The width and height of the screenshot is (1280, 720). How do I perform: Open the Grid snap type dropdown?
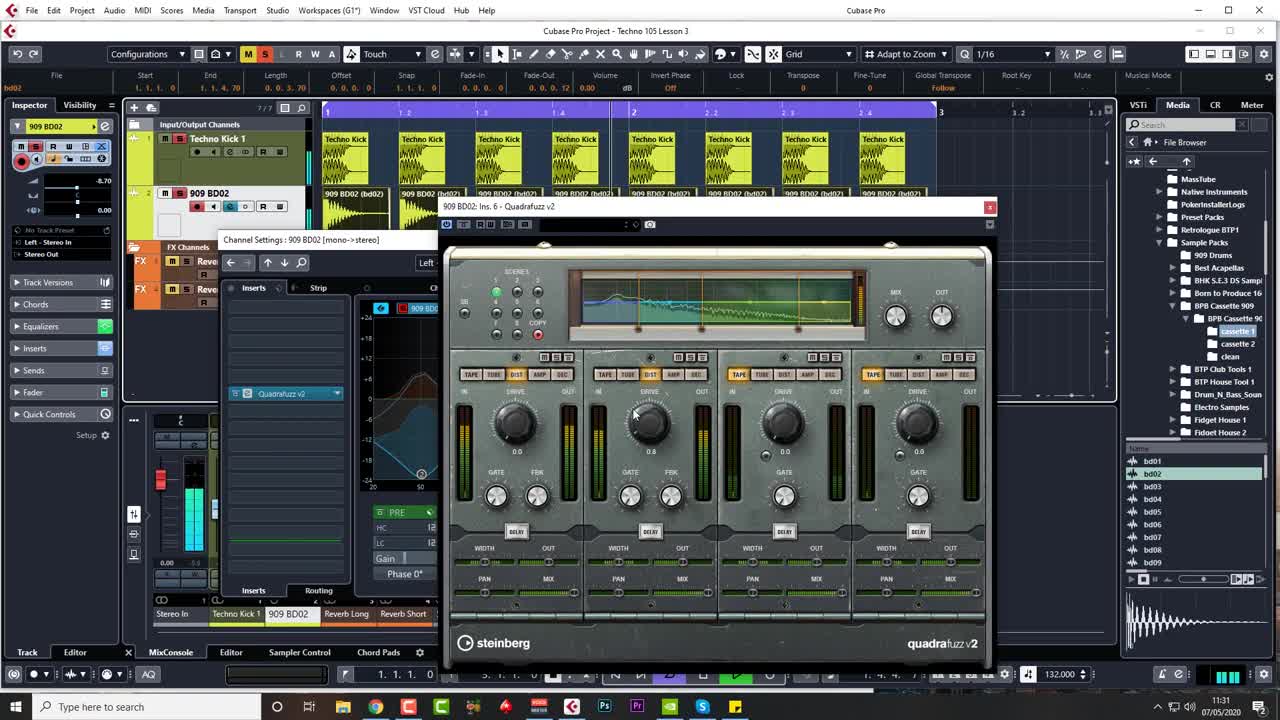[x=818, y=54]
